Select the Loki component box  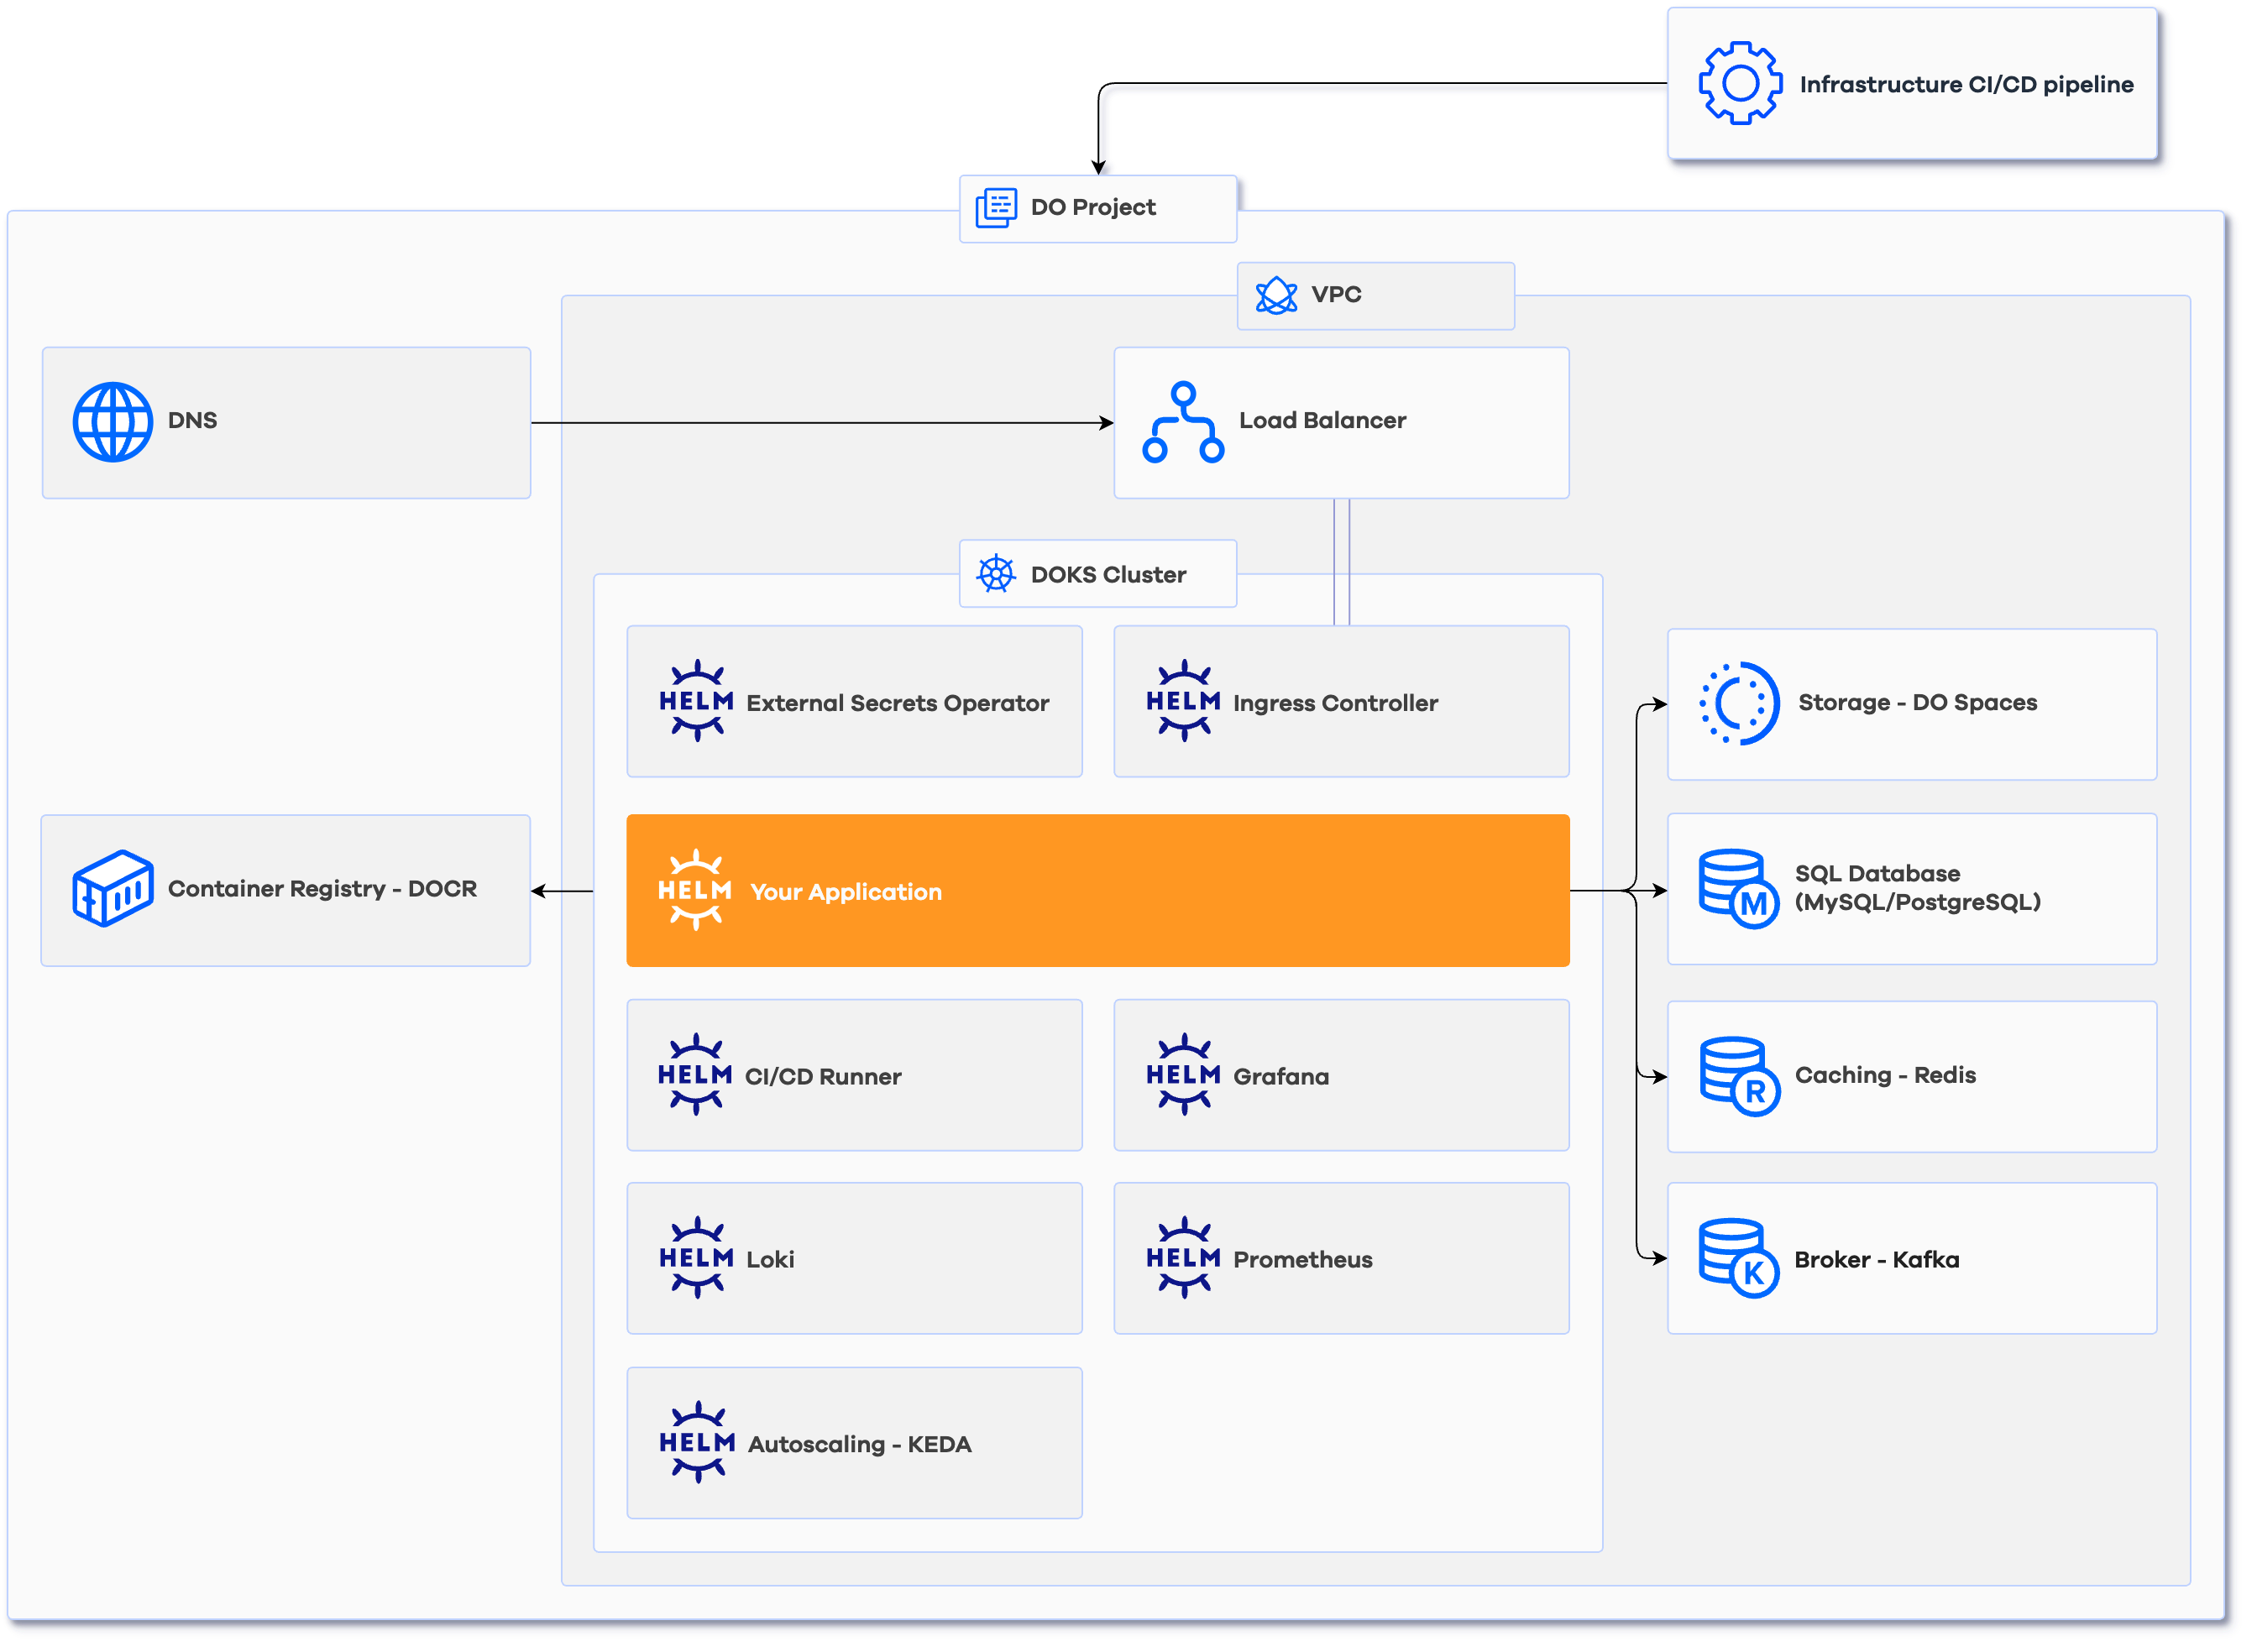pyautogui.click(x=854, y=1258)
